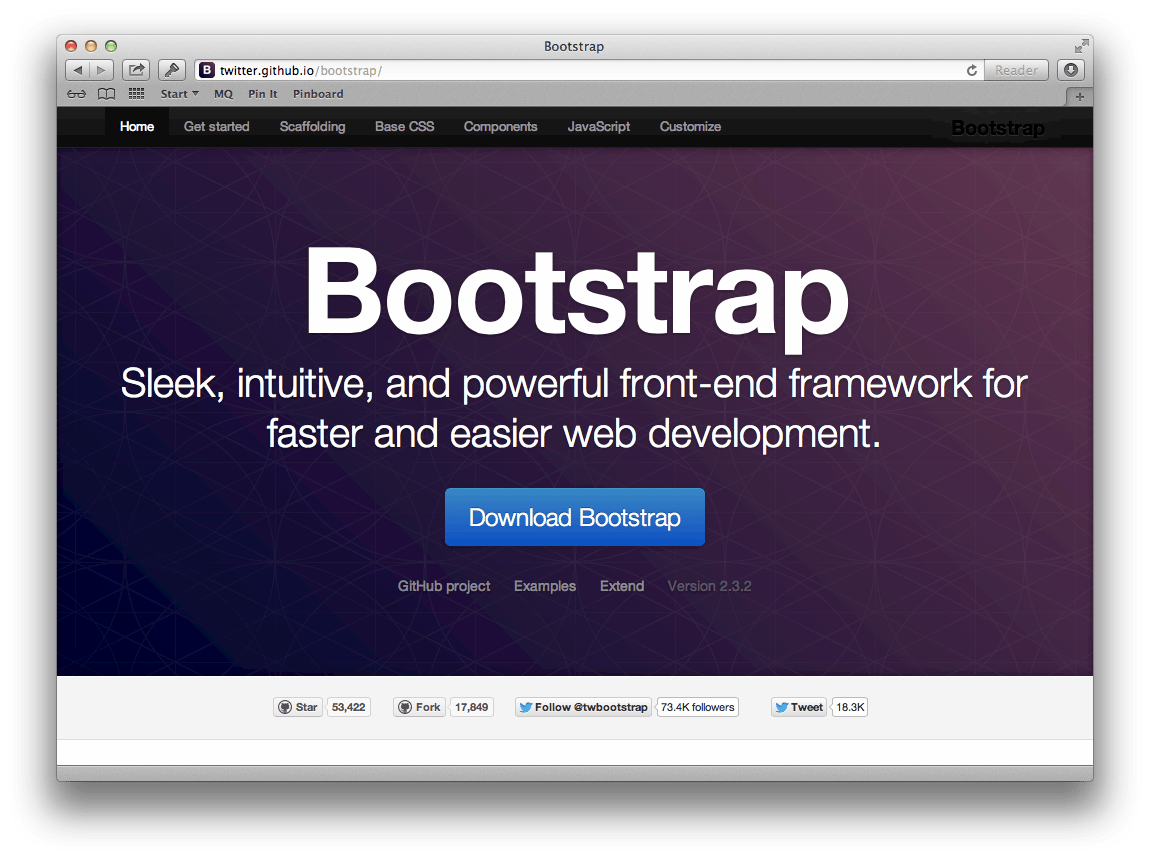Viewport: 1150px width, 860px height.
Task: Click the MQ bookmark
Action: [x=223, y=94]
